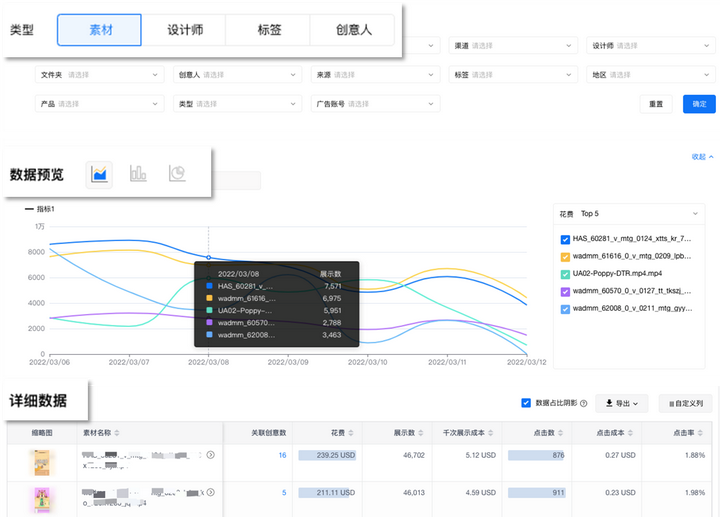Open linked creatives count 16

[282, 455]
